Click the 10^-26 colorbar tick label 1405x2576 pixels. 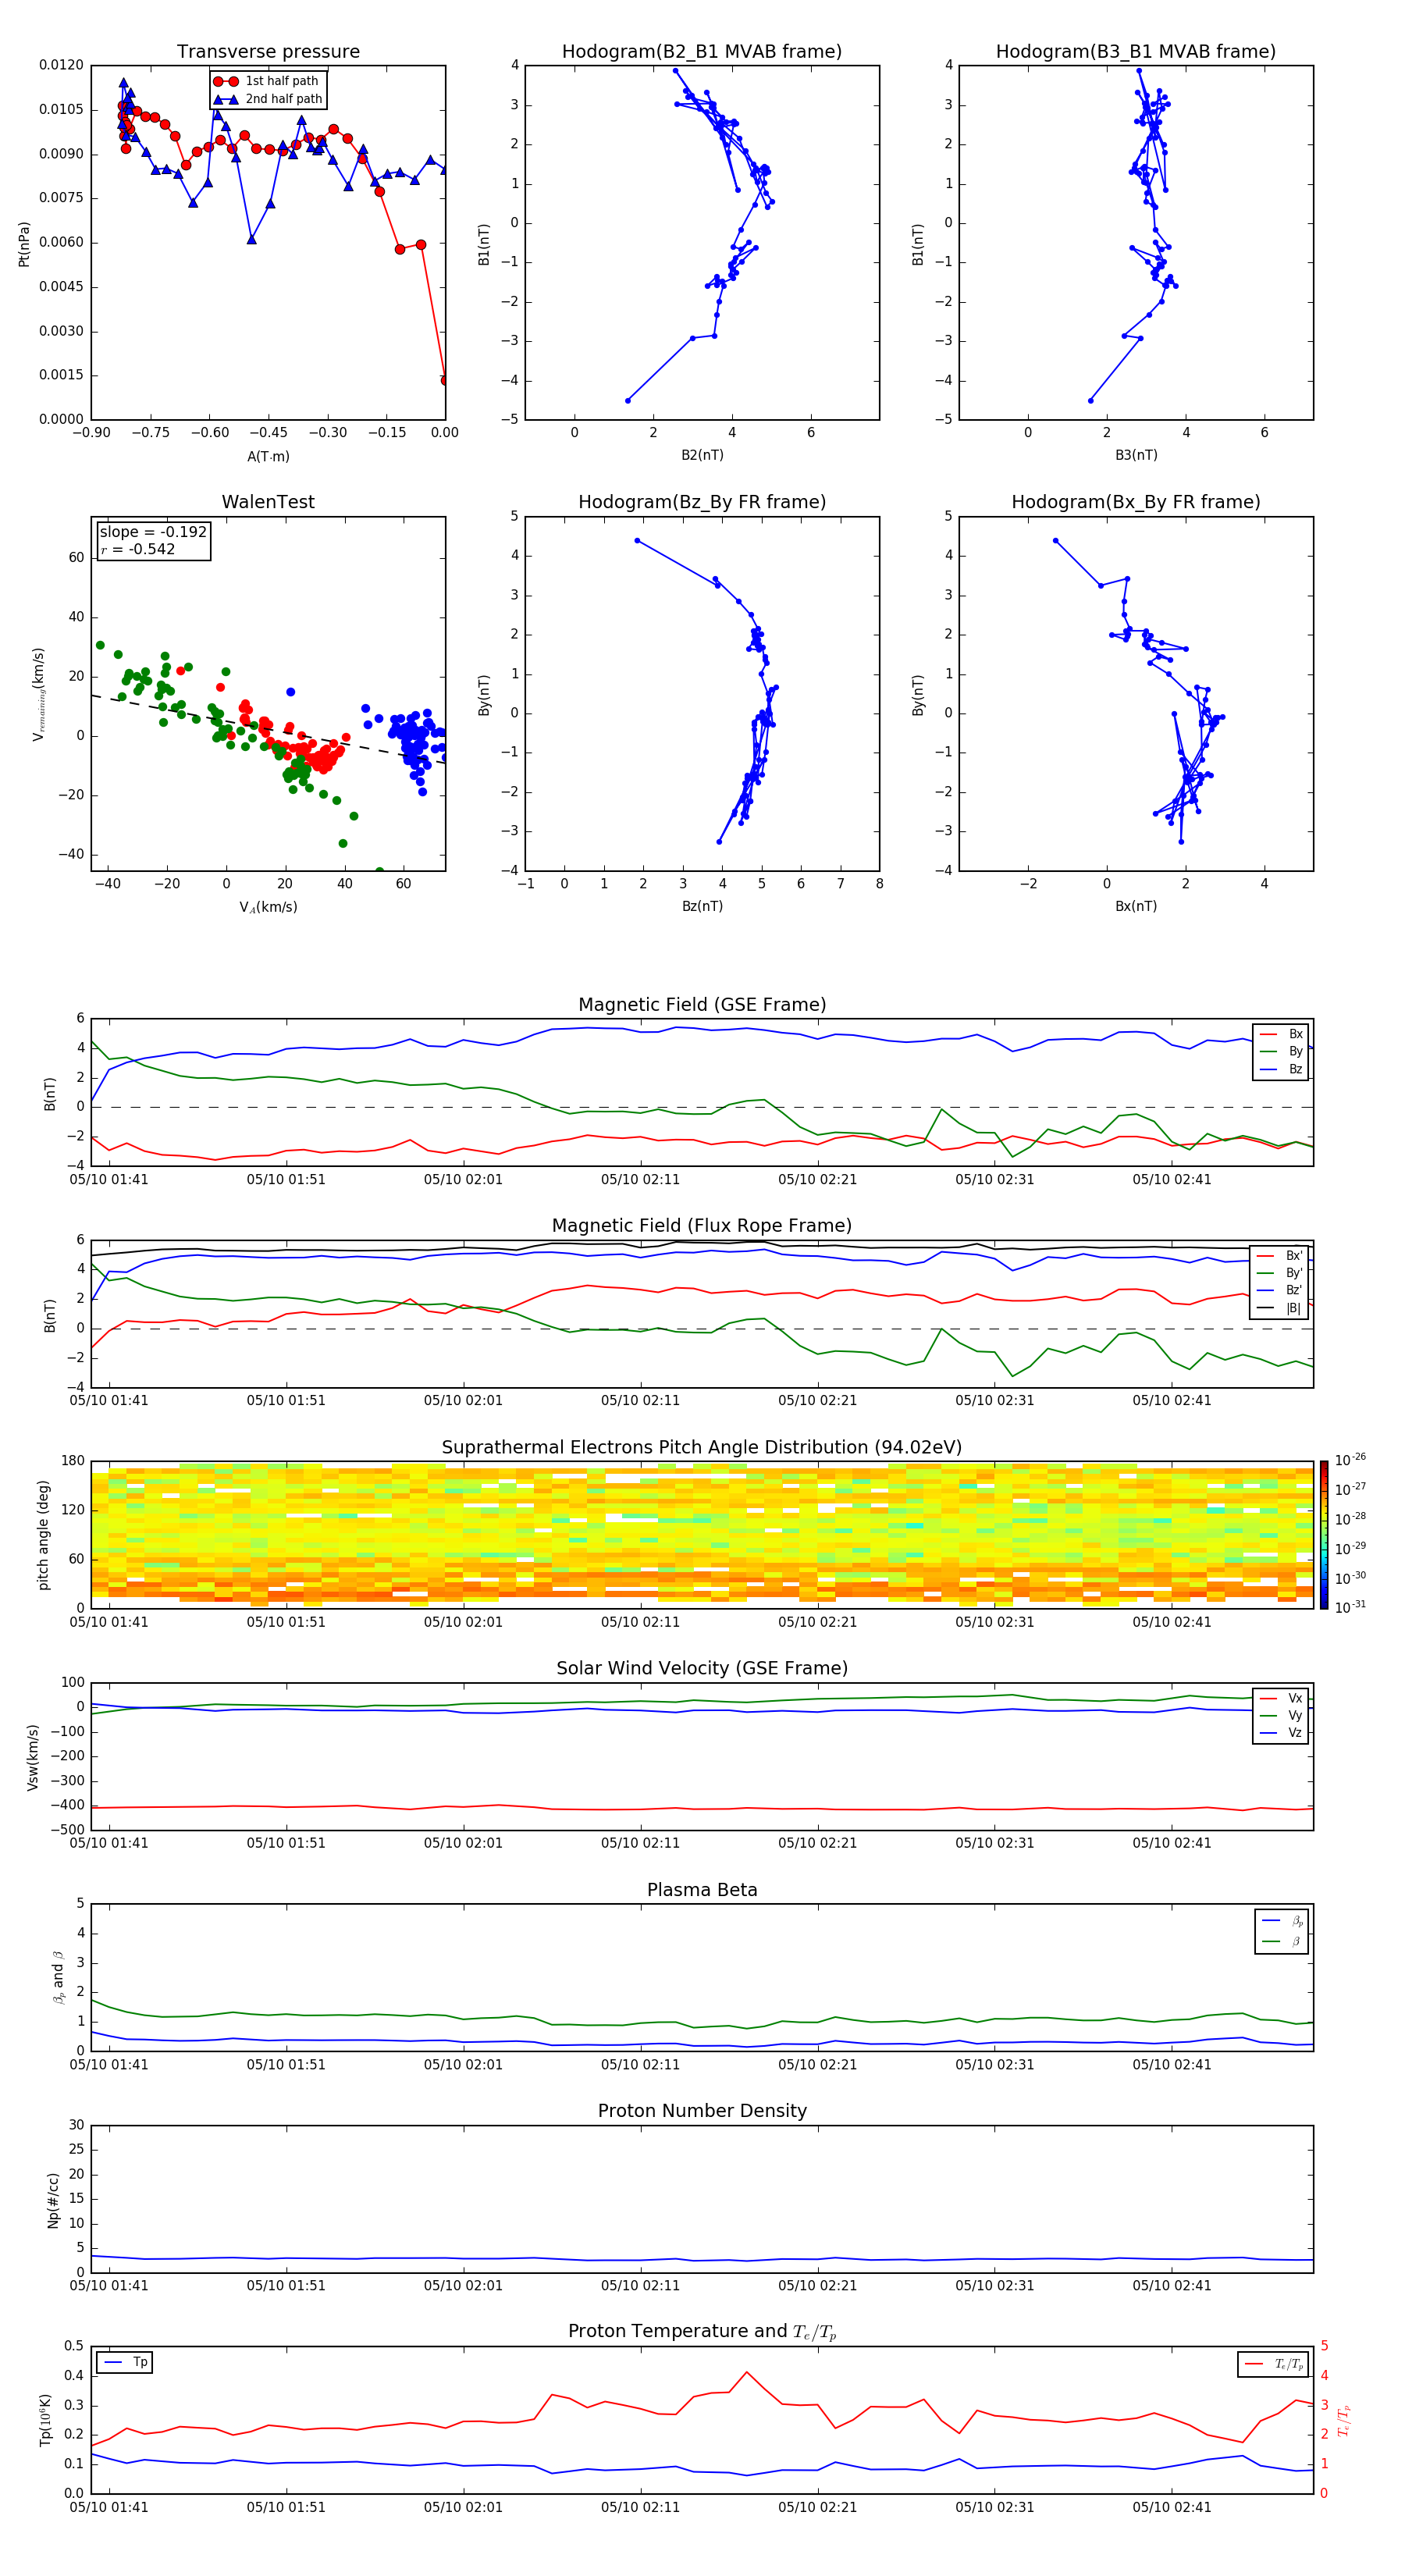click(x=1350, y=1460)
